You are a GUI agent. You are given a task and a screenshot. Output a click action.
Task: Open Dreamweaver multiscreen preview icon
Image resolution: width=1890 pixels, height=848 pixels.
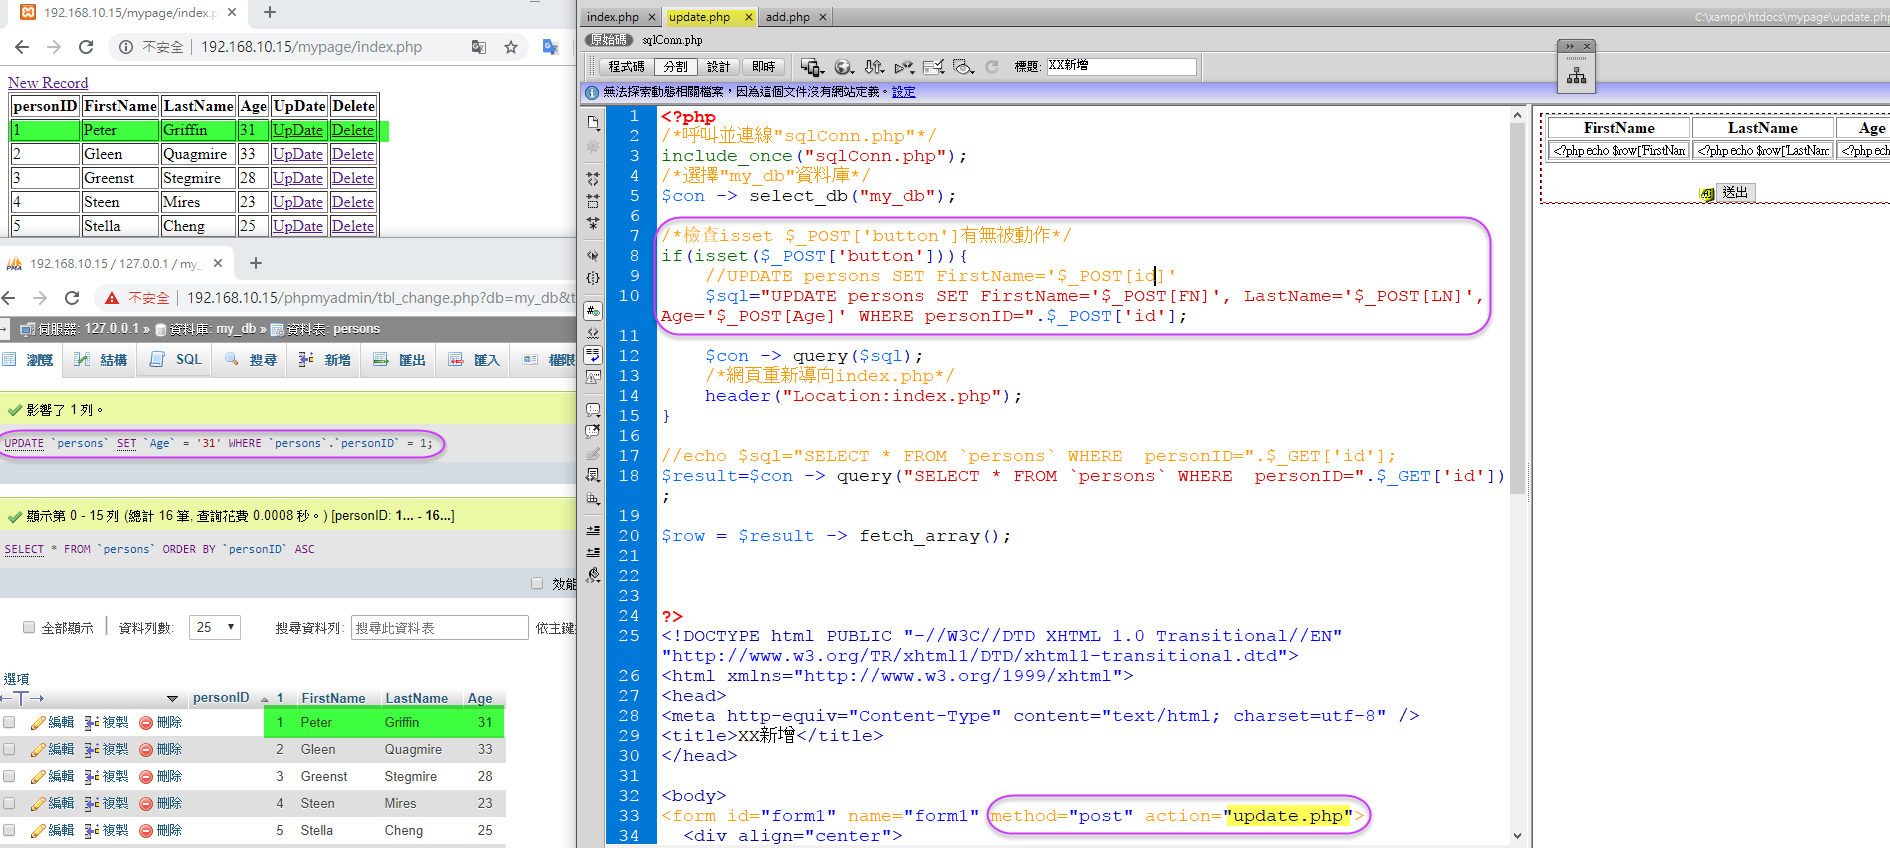[811, 67]
